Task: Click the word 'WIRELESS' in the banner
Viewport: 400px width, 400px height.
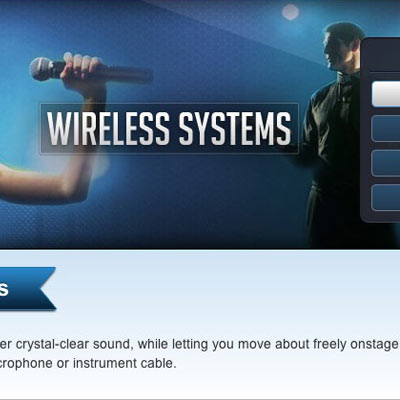Action: click(x=108, y=128)
